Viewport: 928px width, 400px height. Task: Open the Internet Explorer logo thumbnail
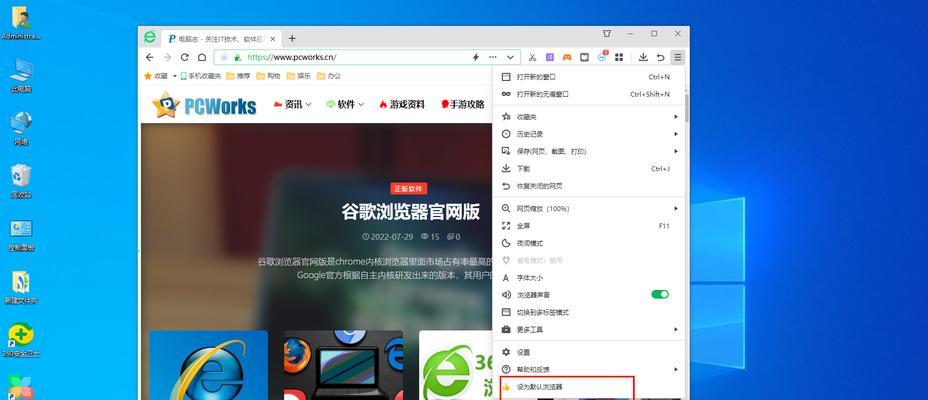tap(208, 365)
